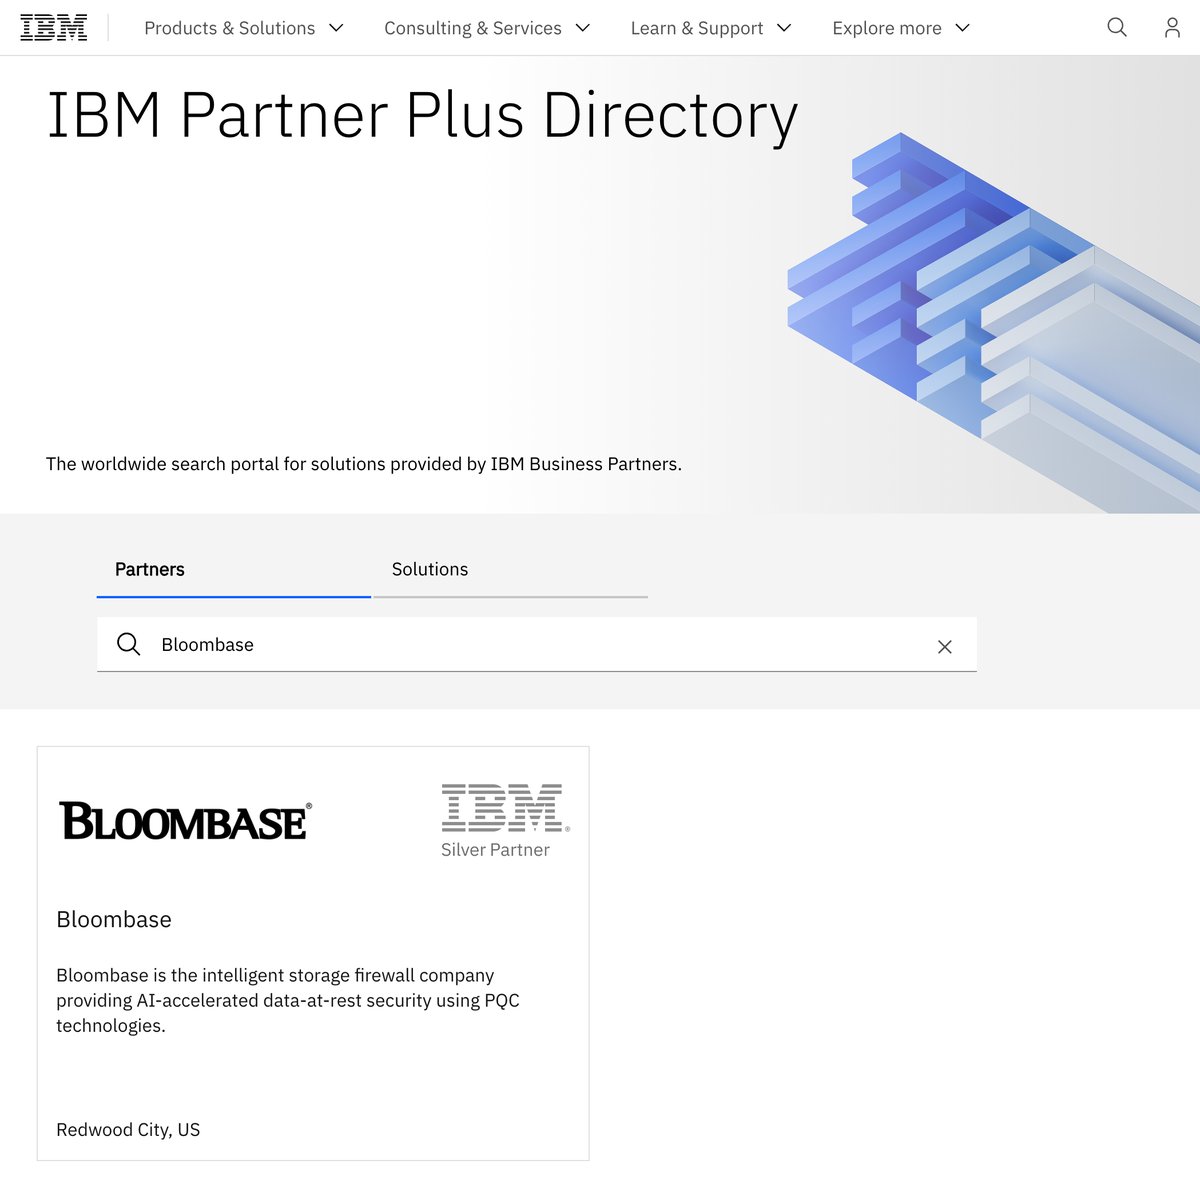Open the Bloombase partner title

[x=114, y=919]
